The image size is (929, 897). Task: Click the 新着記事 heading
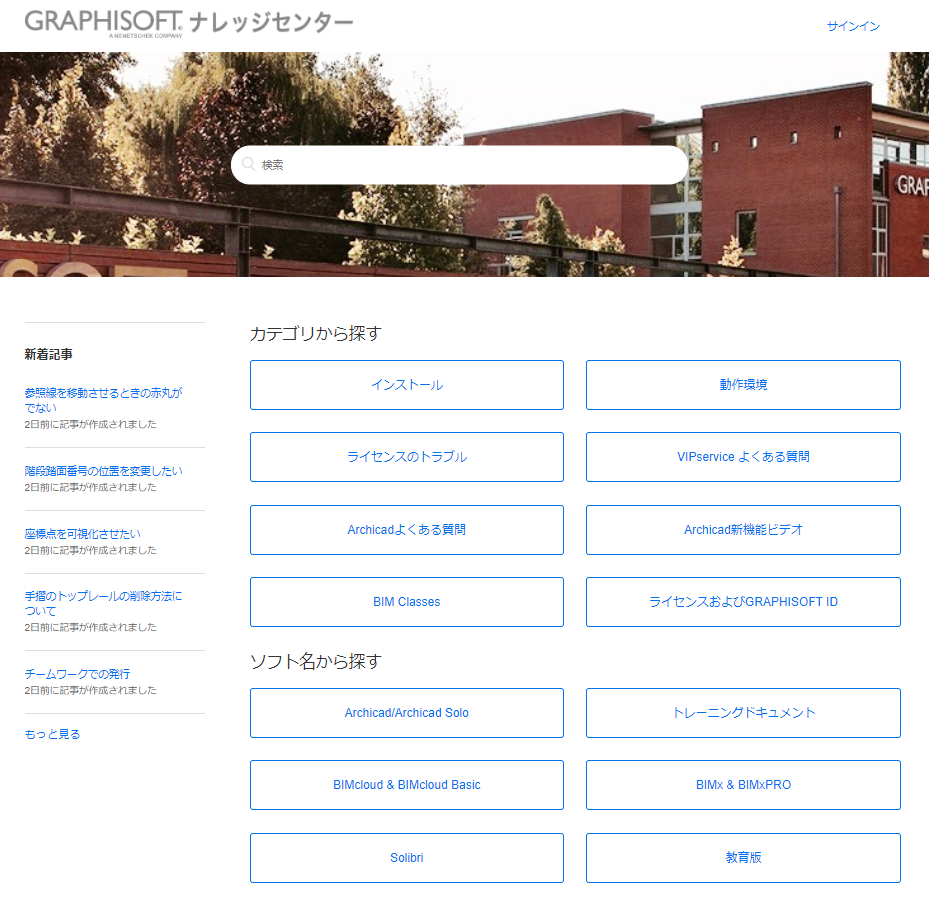49,354
